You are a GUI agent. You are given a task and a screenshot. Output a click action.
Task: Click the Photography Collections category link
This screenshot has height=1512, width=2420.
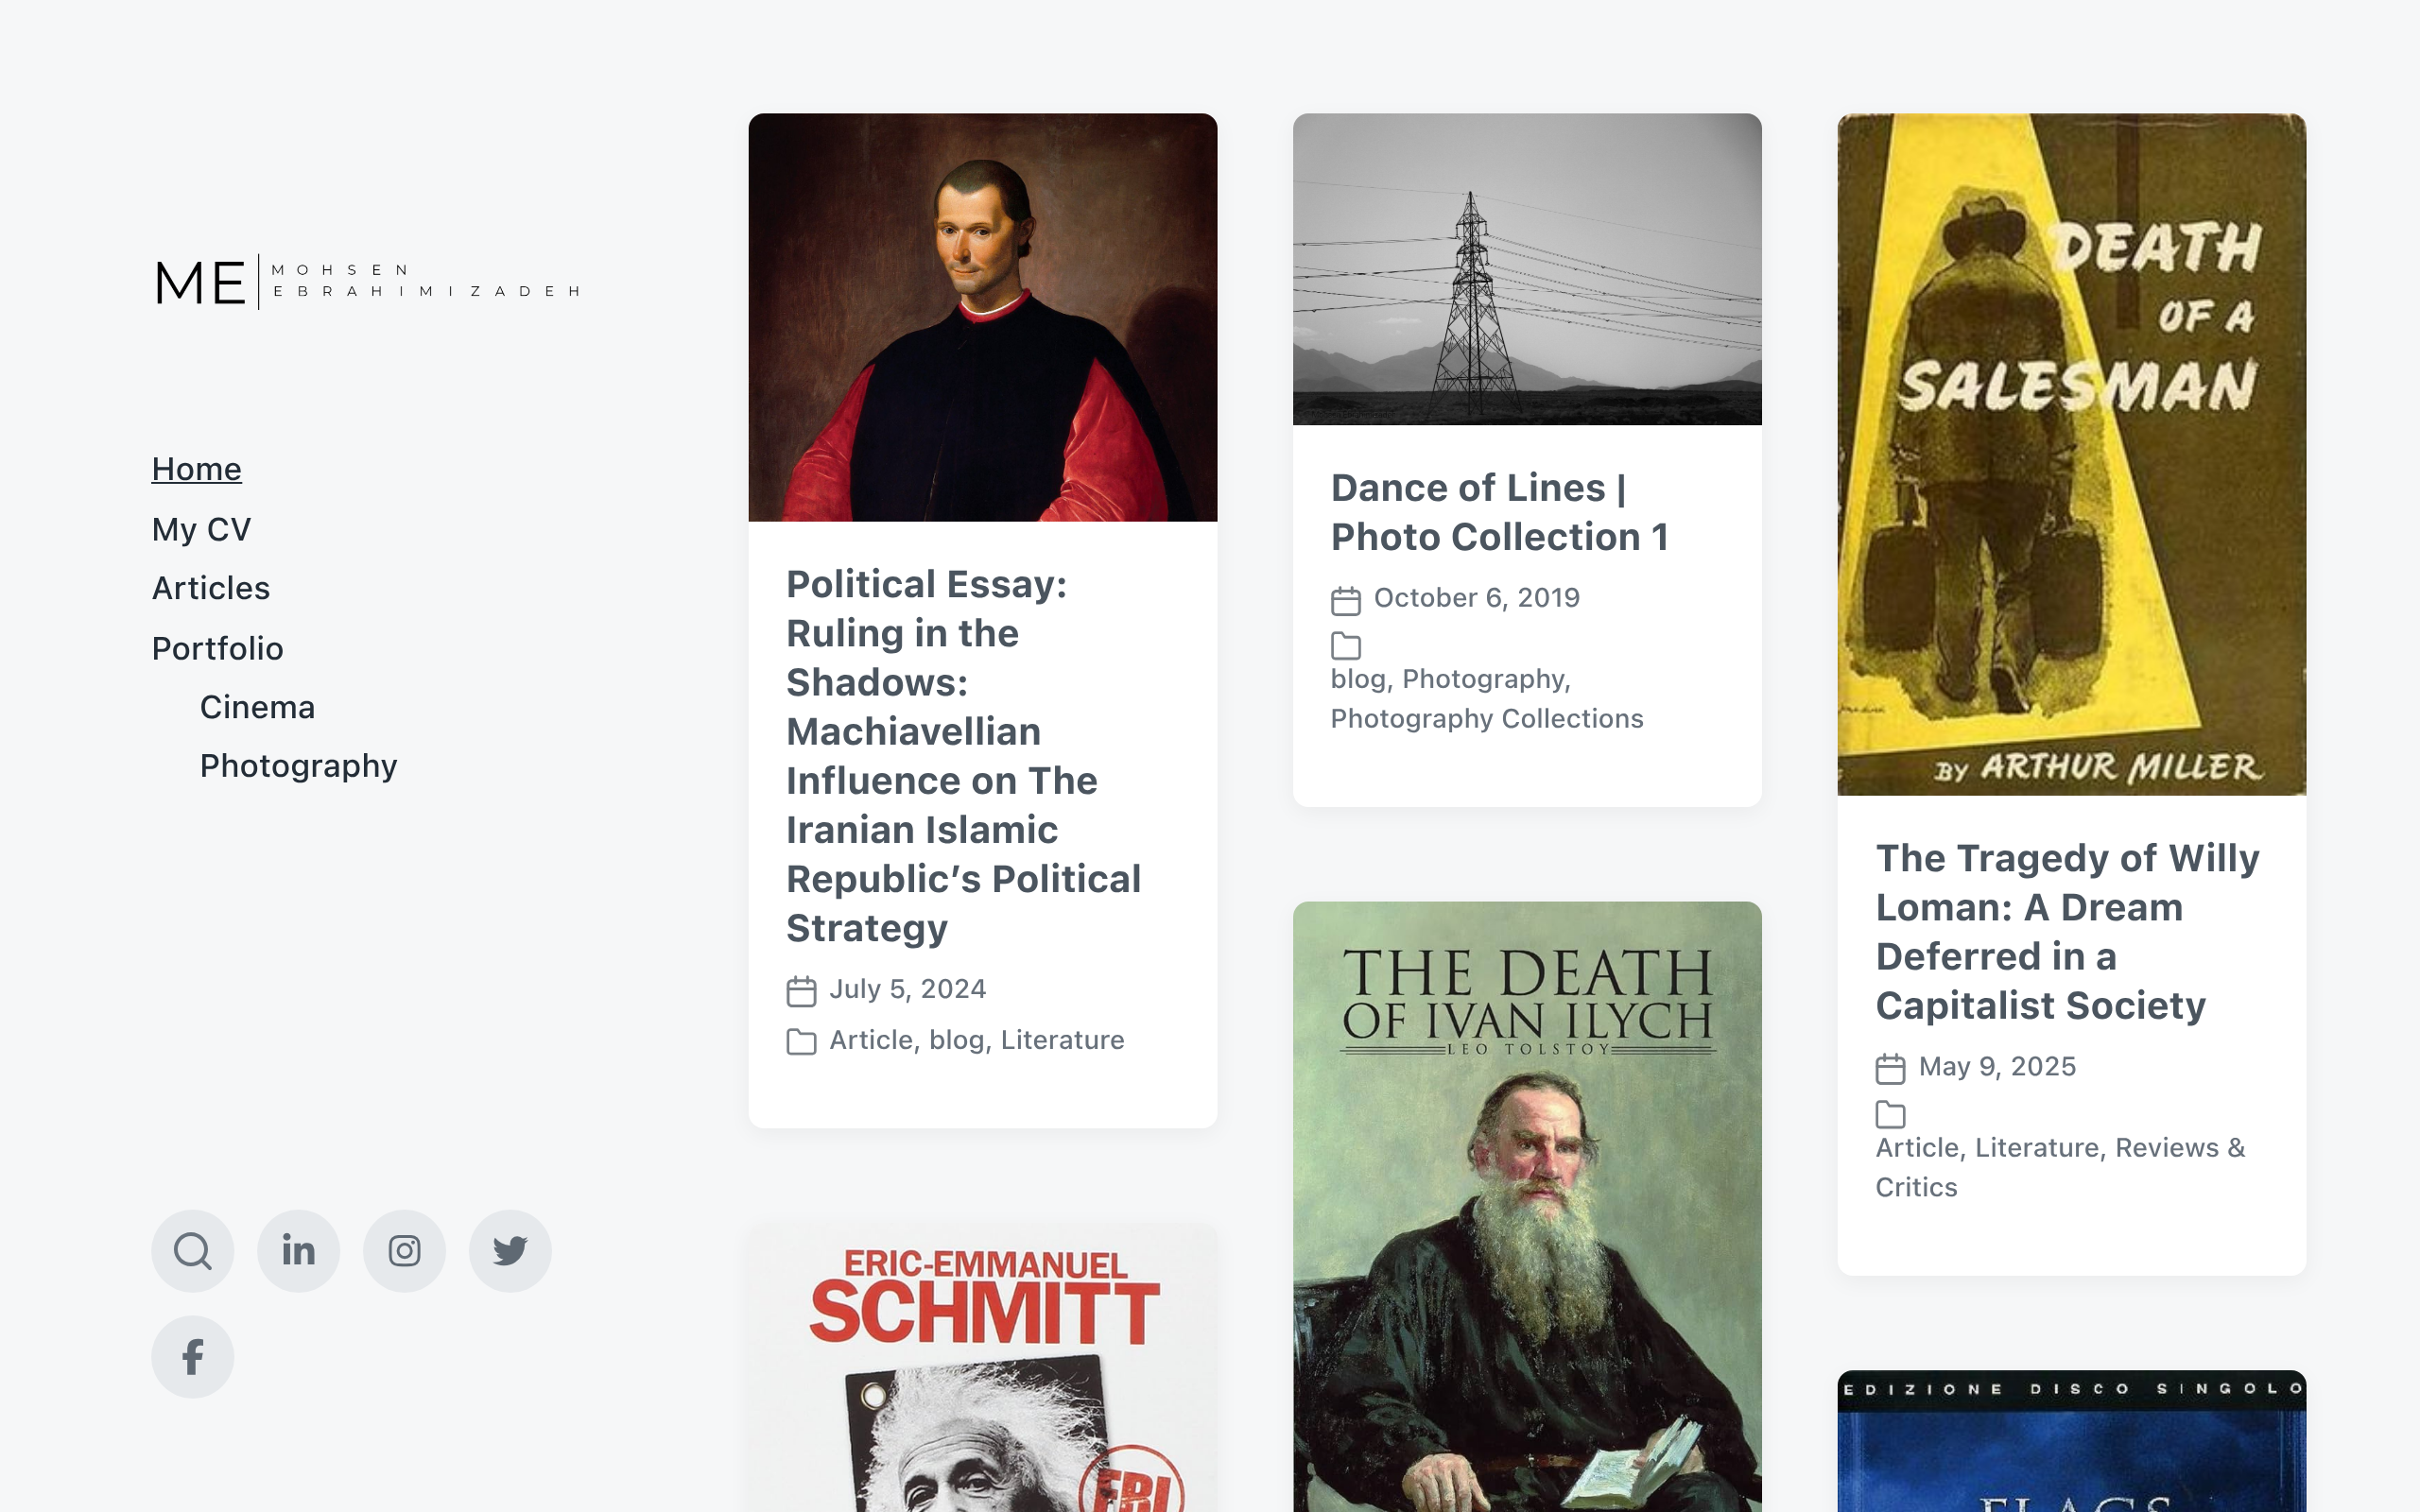click(x=1486, y=719)
